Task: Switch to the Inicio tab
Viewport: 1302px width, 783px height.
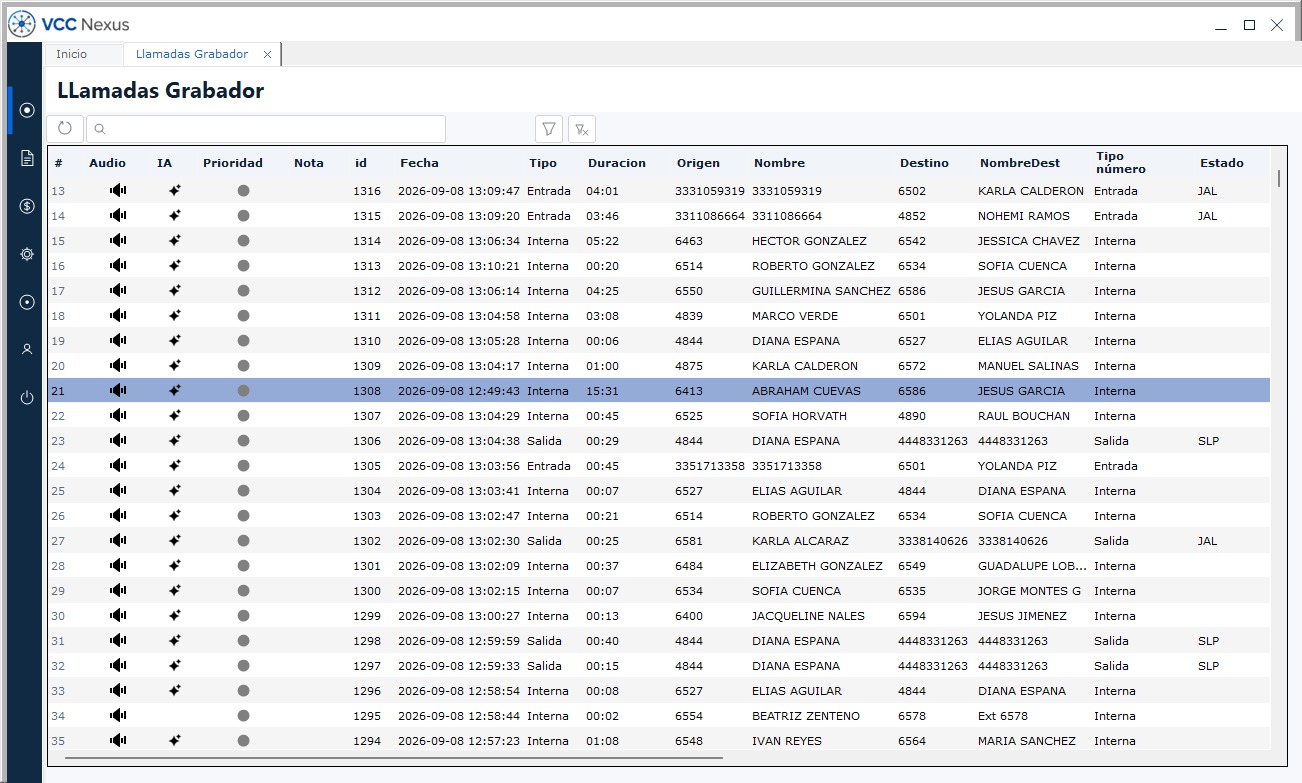Action: [71, 54]
